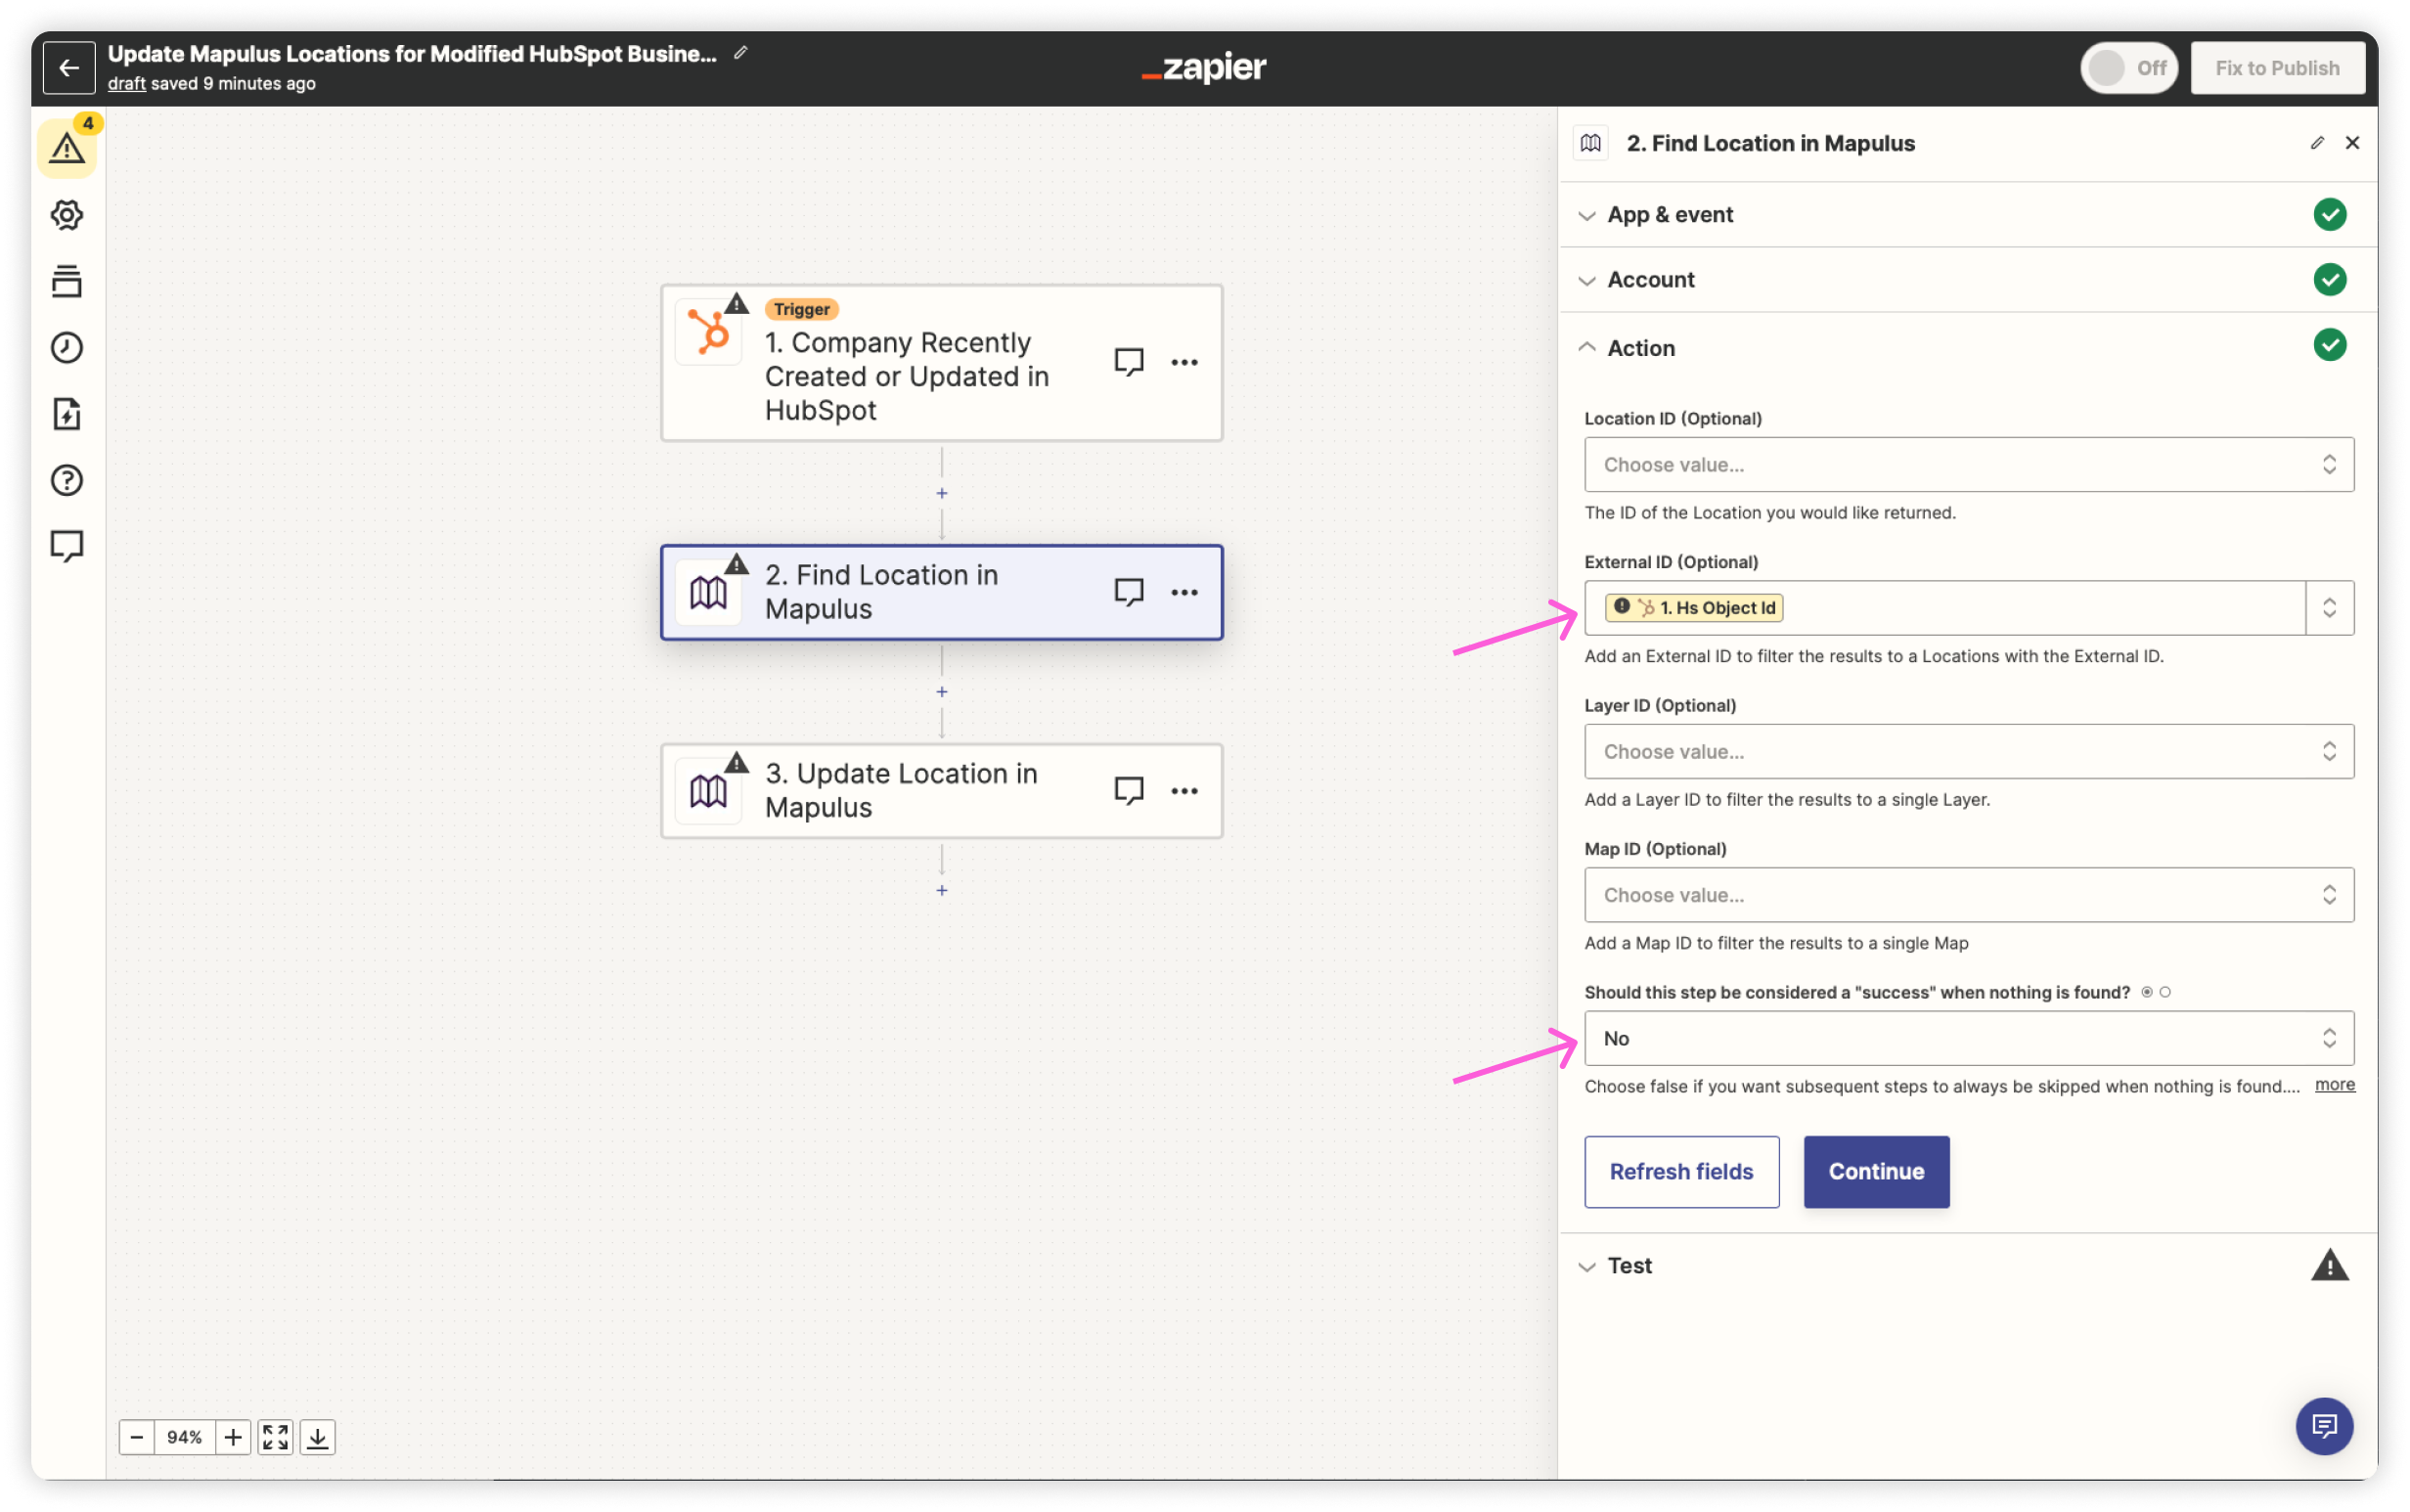This screenshot has height=1512, width=2410.
Task: Open the Location ID dropdown
Action: pos(1968,464)
